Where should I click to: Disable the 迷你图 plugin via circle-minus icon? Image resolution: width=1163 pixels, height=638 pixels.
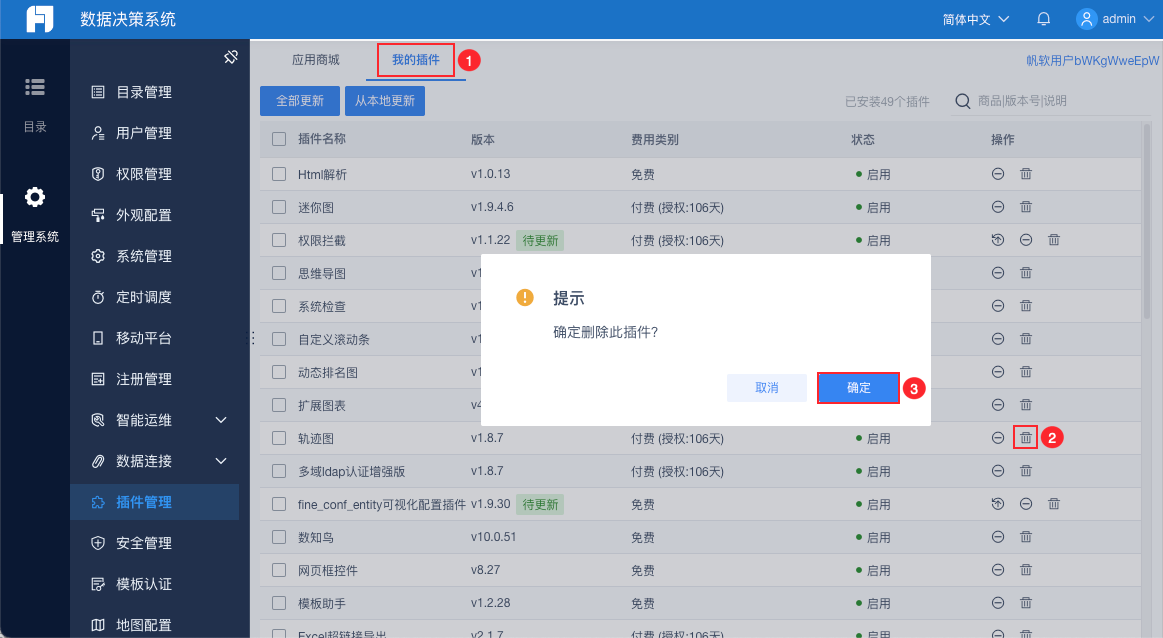tap(998, 207)
